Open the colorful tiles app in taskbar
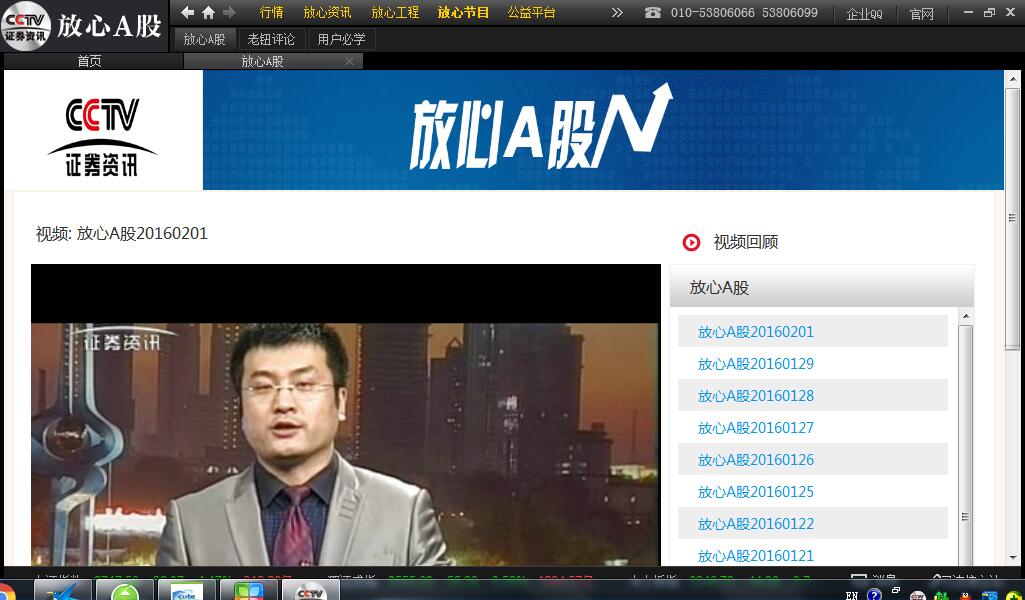1025x600 pixels. coord(249,590)
